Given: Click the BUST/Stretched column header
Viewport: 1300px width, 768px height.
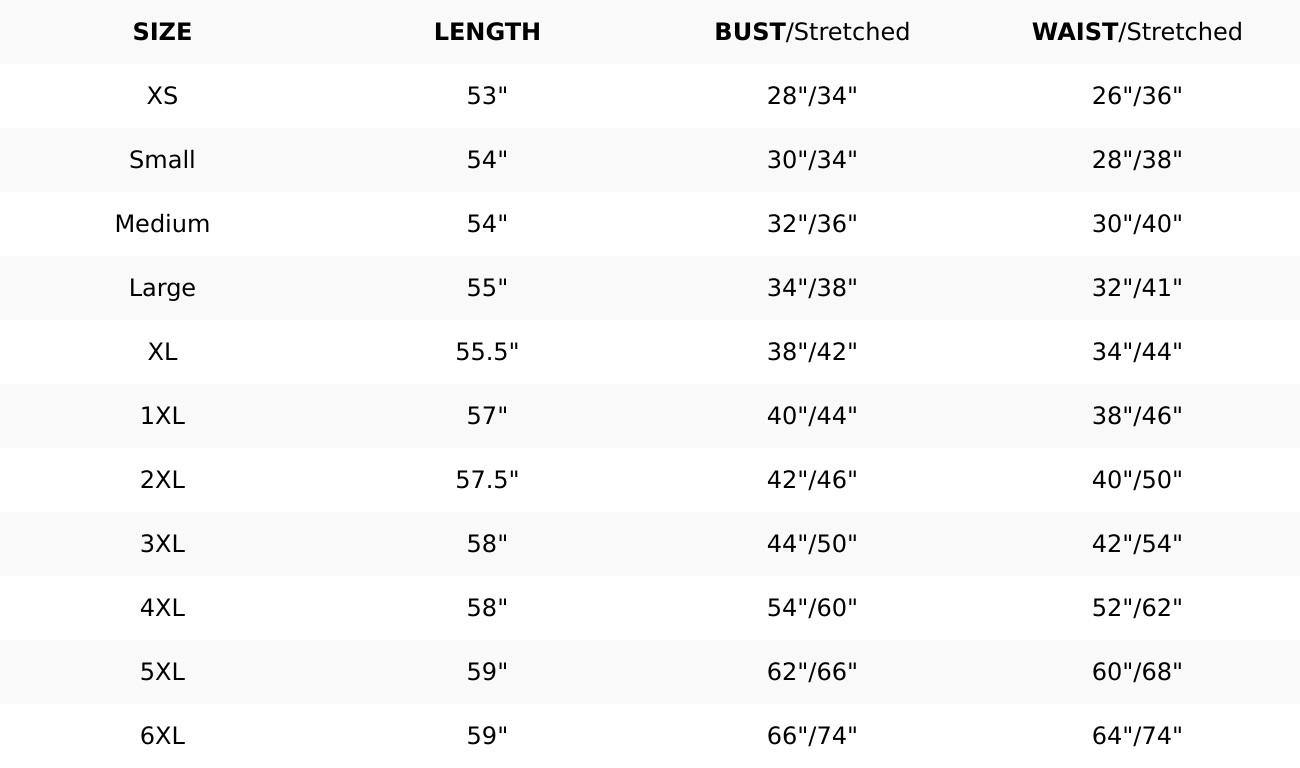Looking at the screenshot, I should coord(812,32).
